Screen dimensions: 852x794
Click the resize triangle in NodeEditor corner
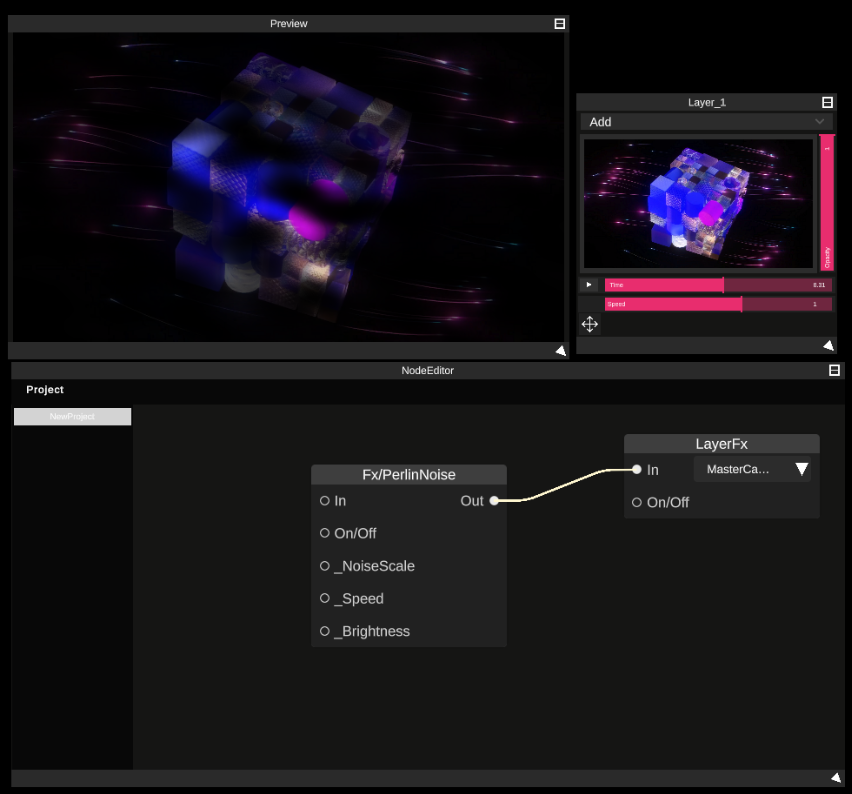[x=835, y=777]
